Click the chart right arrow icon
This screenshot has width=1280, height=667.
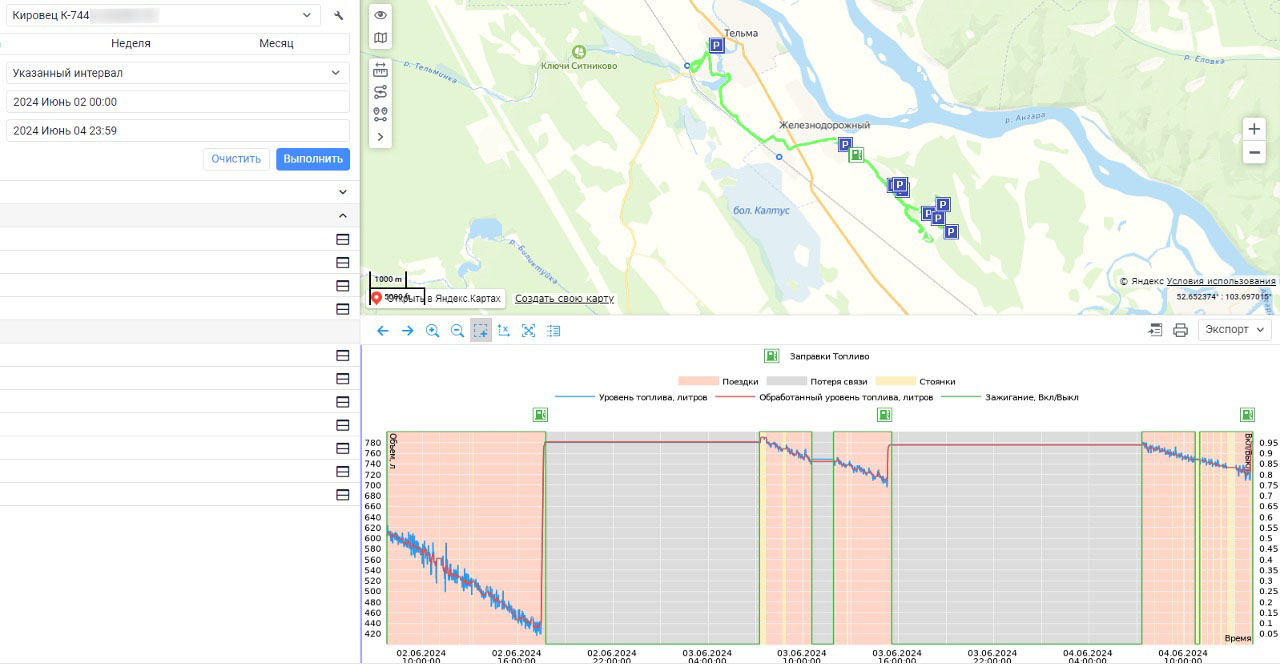[407, 331]
